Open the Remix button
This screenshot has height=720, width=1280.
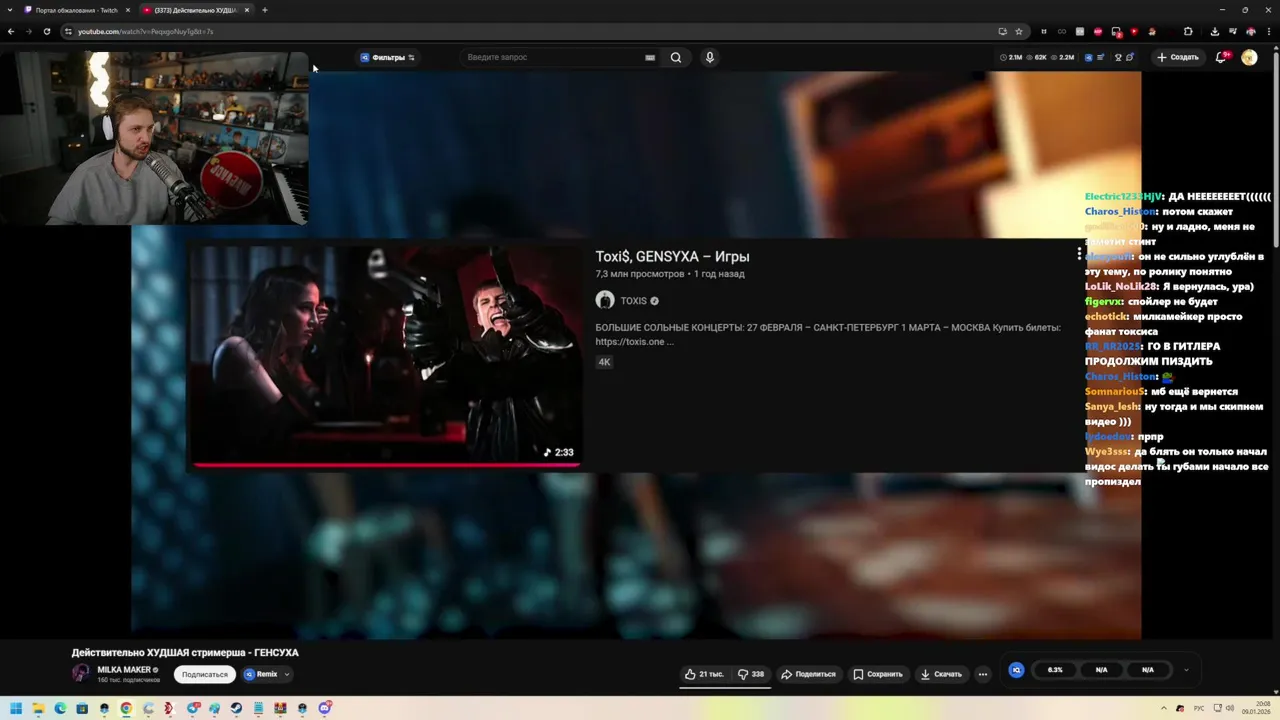[x=260, y=674]
